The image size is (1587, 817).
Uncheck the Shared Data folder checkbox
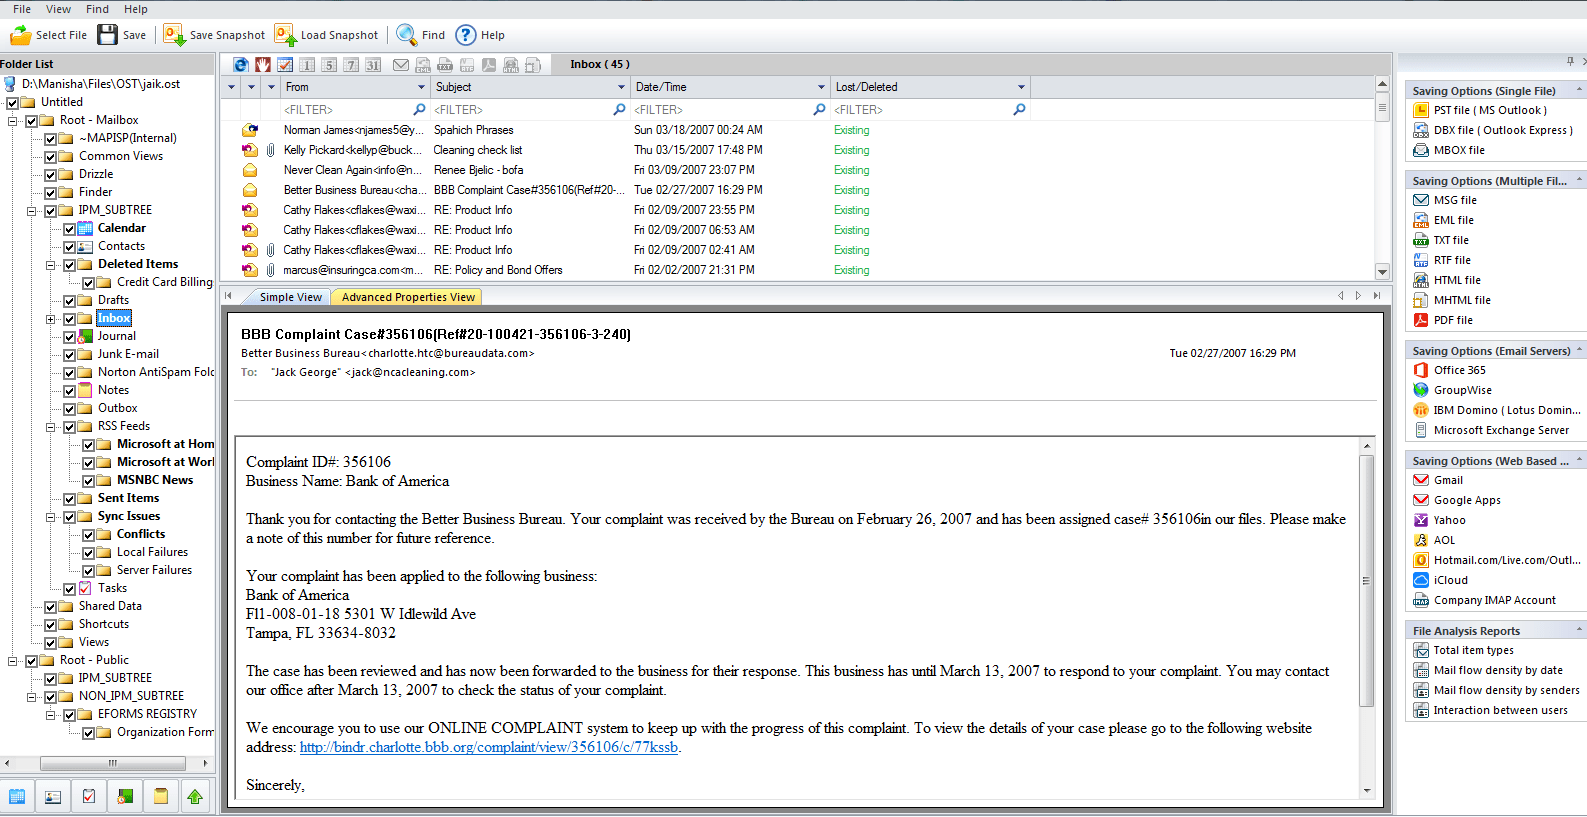[x=51, y=607]
